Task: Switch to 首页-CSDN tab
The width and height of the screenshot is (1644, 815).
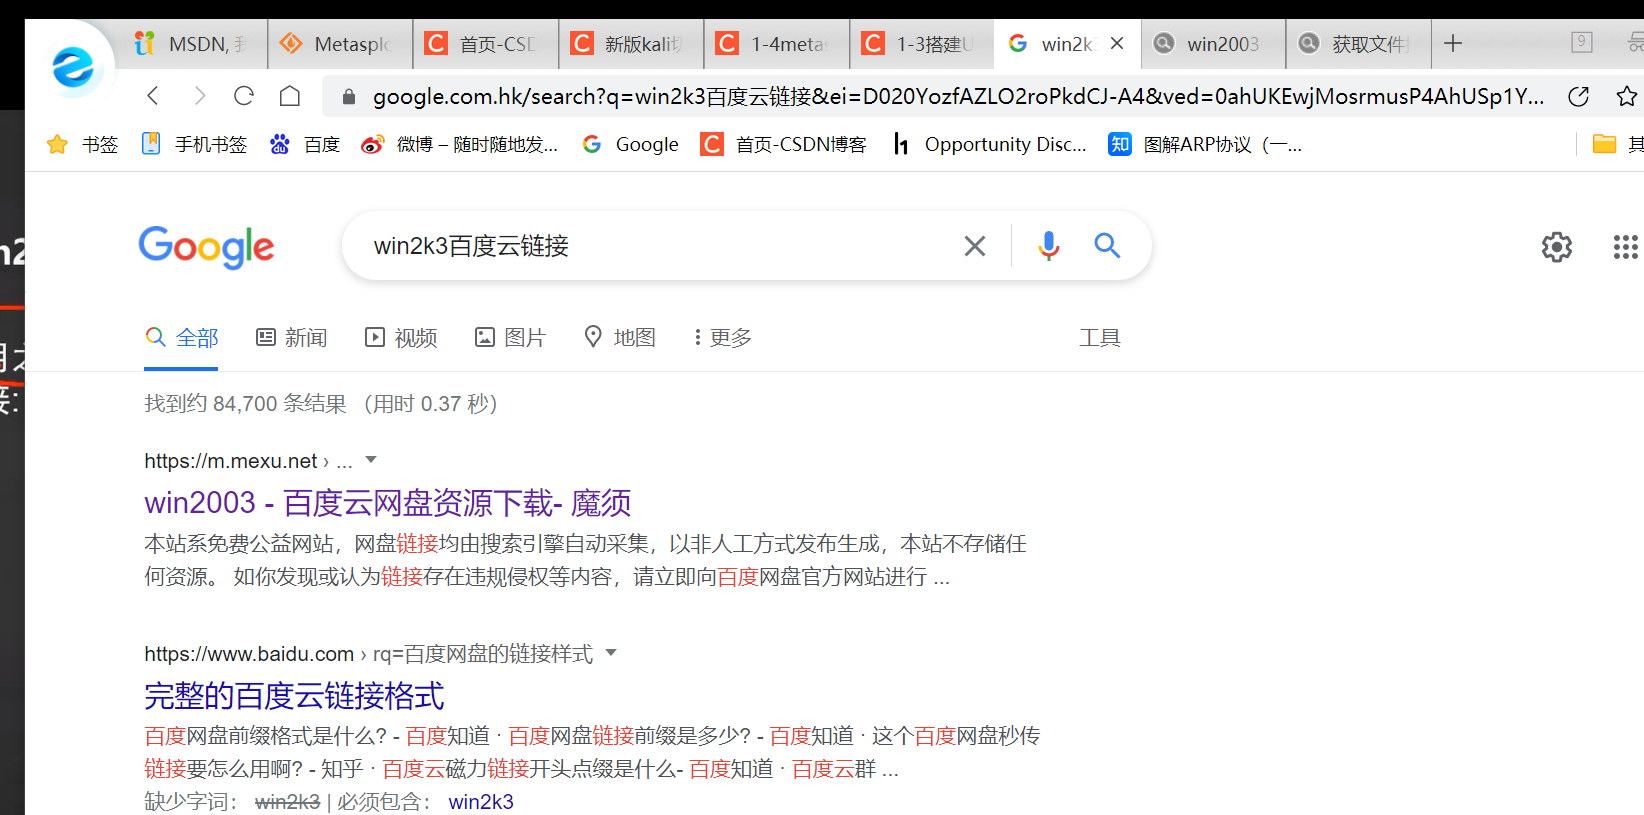Action: [x=485, y=44]
